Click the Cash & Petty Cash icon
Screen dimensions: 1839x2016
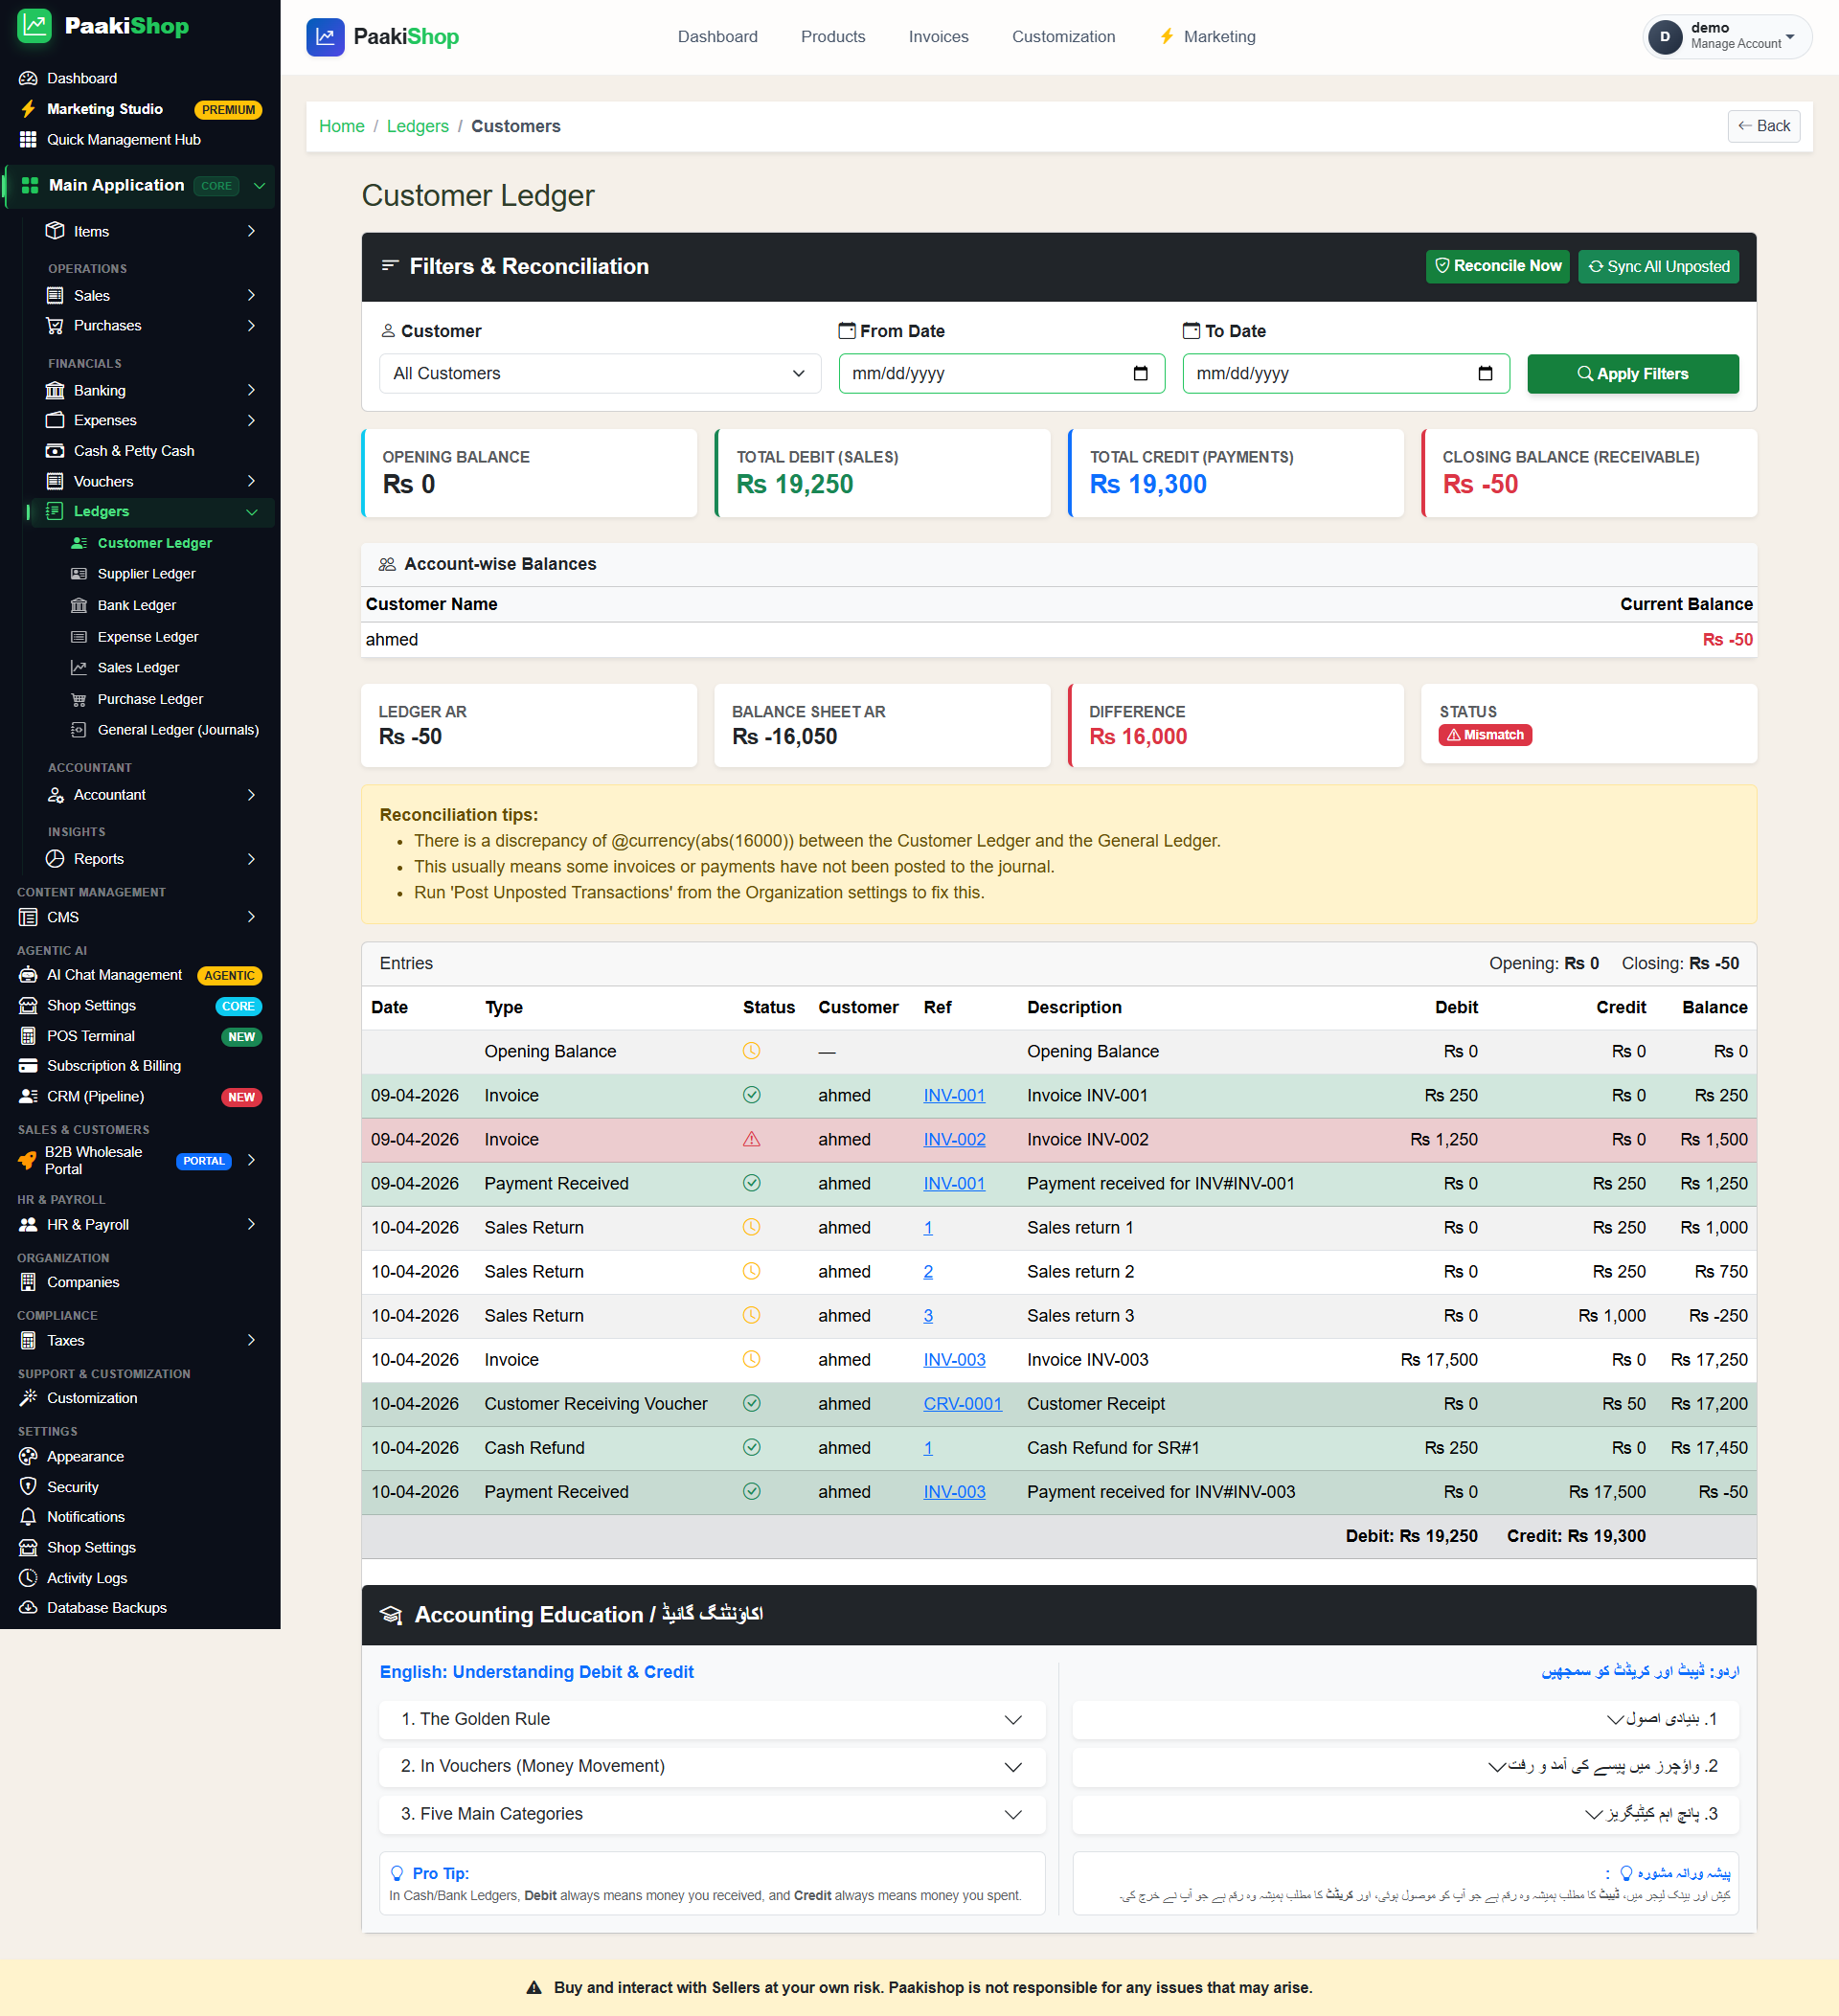[x=55, y=451]
